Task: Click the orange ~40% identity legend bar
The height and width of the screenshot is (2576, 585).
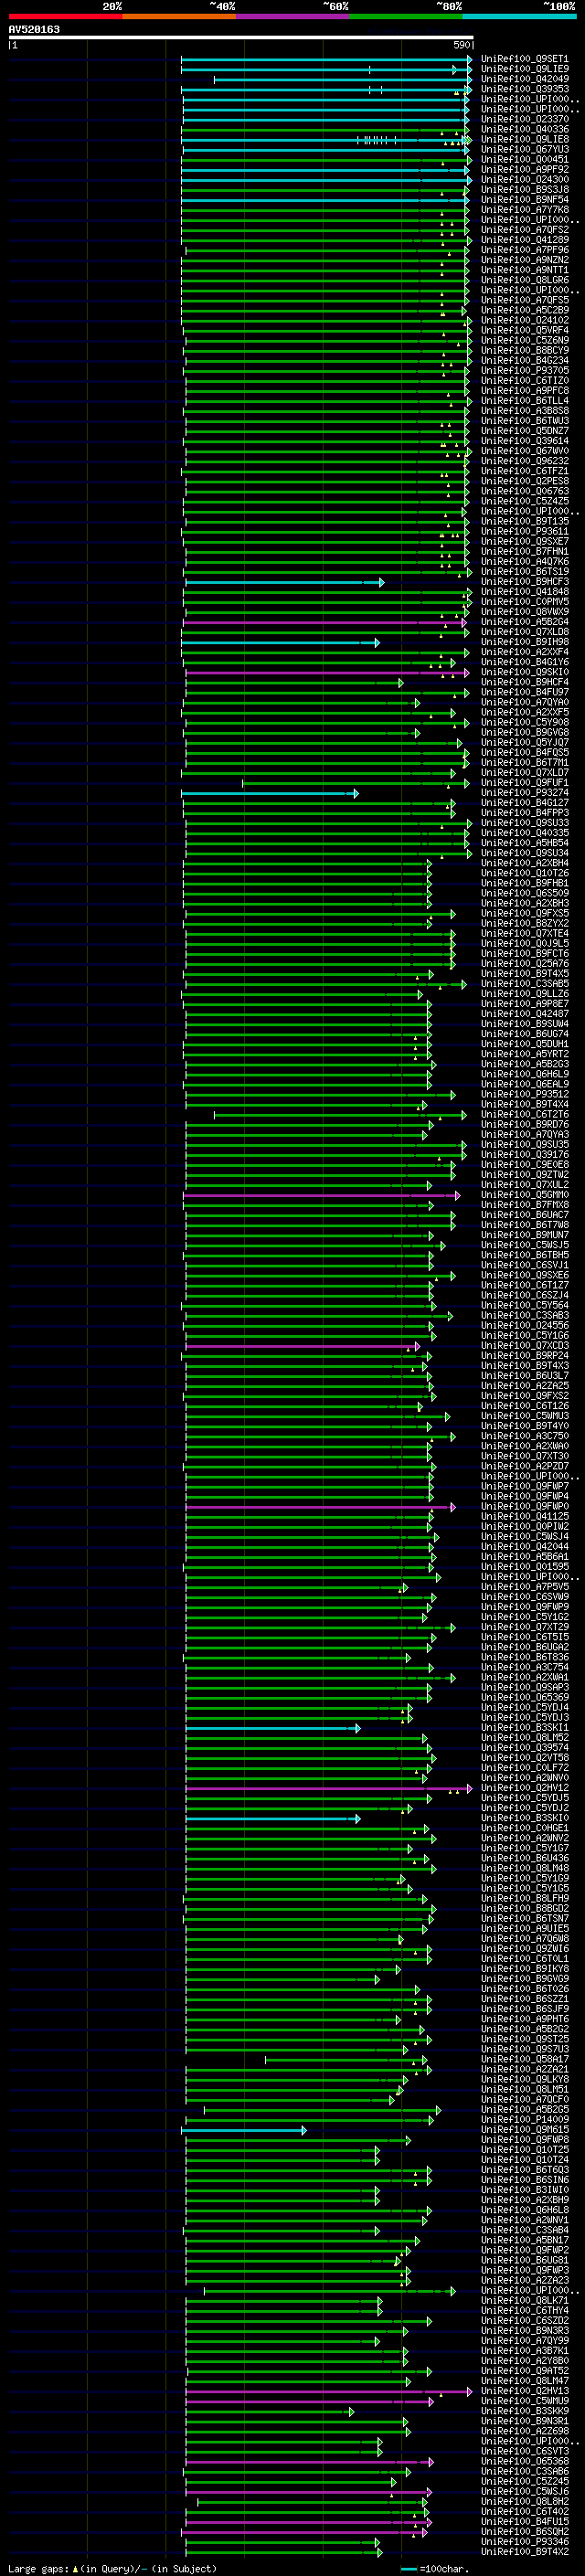Action: (179, 16)
